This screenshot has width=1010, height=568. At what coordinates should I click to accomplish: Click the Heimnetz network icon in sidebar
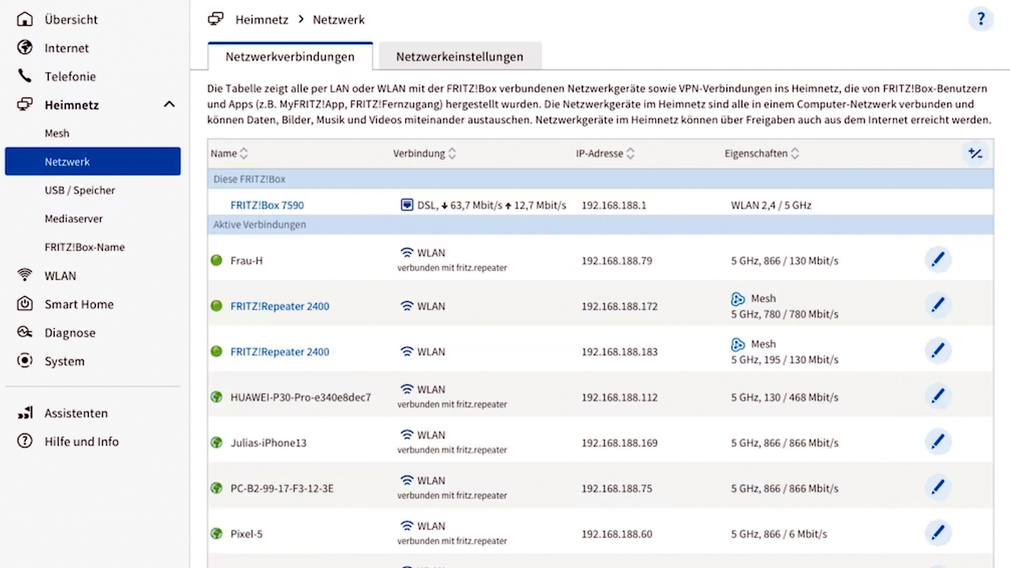click(24, 104)
